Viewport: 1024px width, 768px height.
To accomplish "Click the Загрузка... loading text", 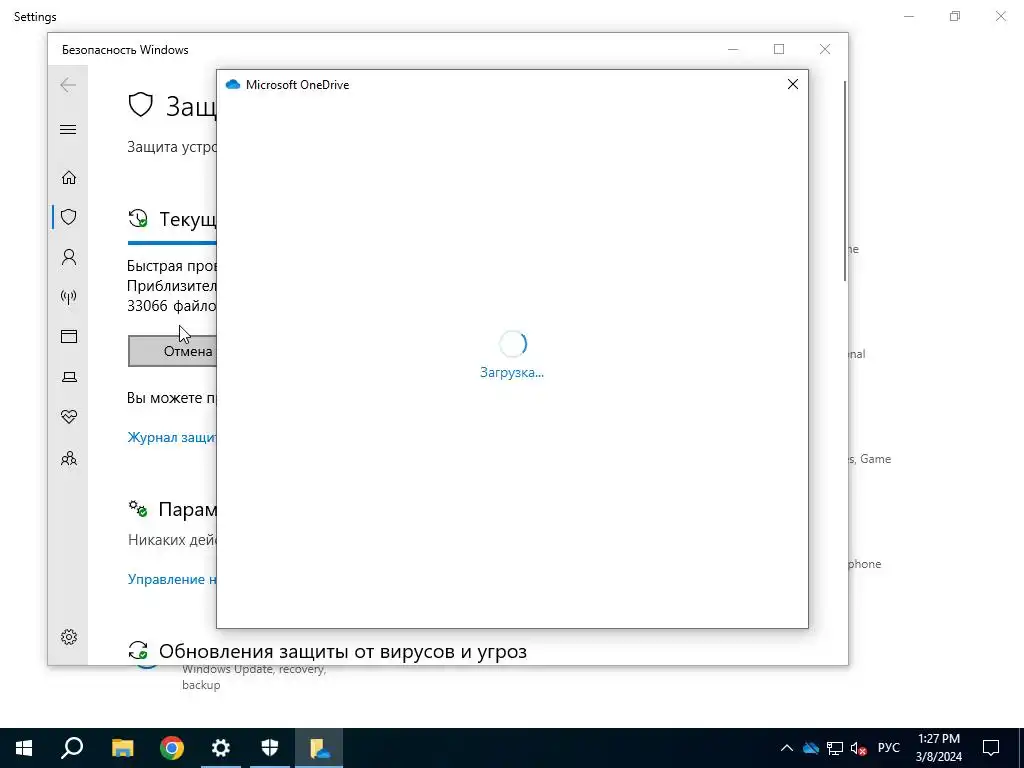I will pyautogui.click(x=512, y=372).
